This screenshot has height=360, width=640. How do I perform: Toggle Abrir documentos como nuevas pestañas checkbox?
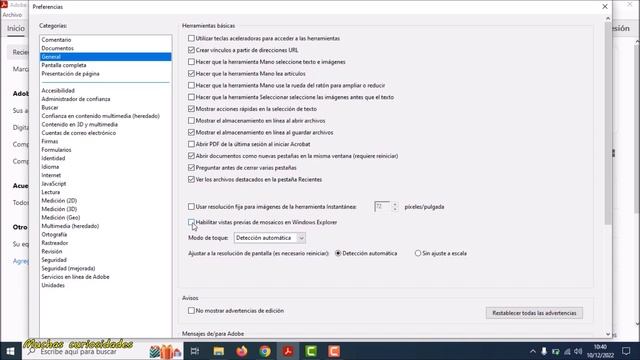pyautogui.click(x=191, y=156)
